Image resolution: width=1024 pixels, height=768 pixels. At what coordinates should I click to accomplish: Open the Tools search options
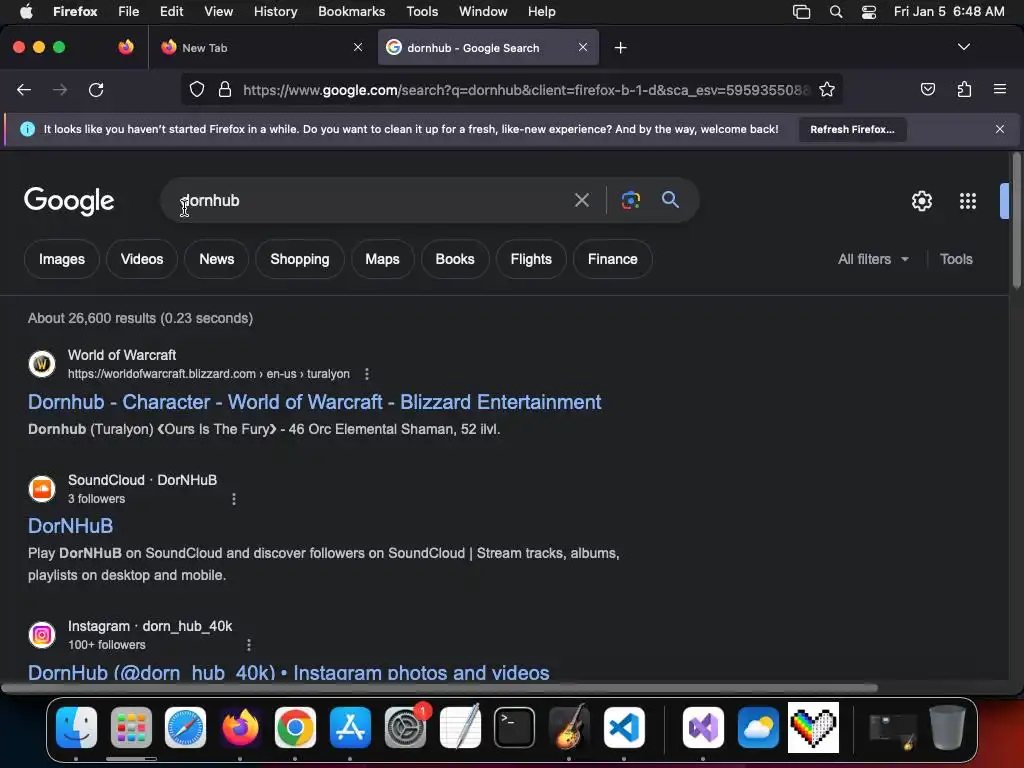[956, 259]
